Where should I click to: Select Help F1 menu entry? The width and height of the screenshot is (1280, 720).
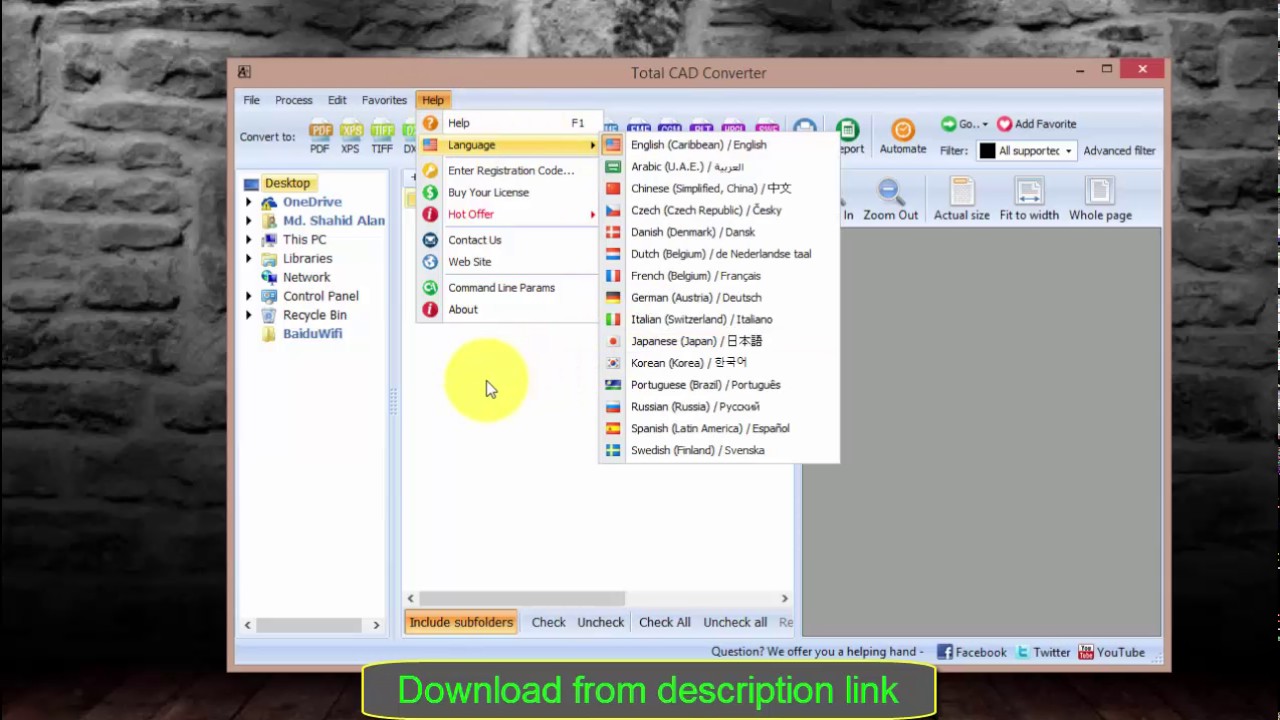click(x=508, y=123)
